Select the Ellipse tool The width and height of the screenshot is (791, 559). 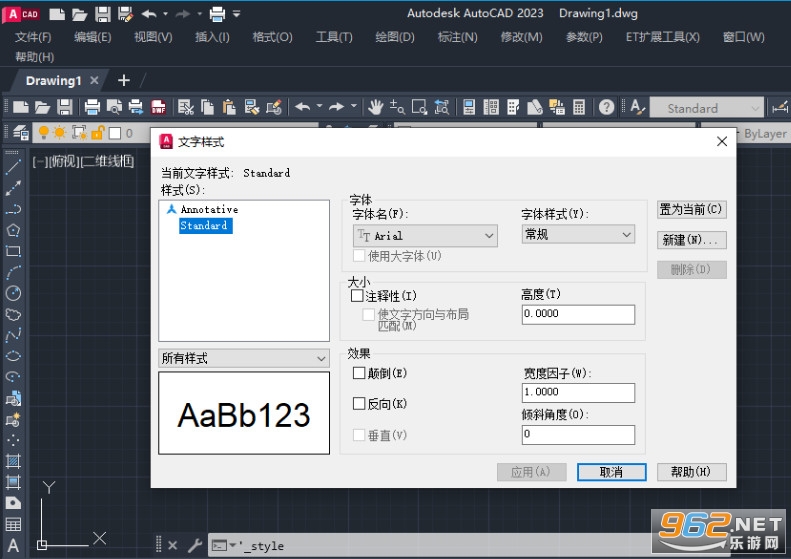coord(13,356)
